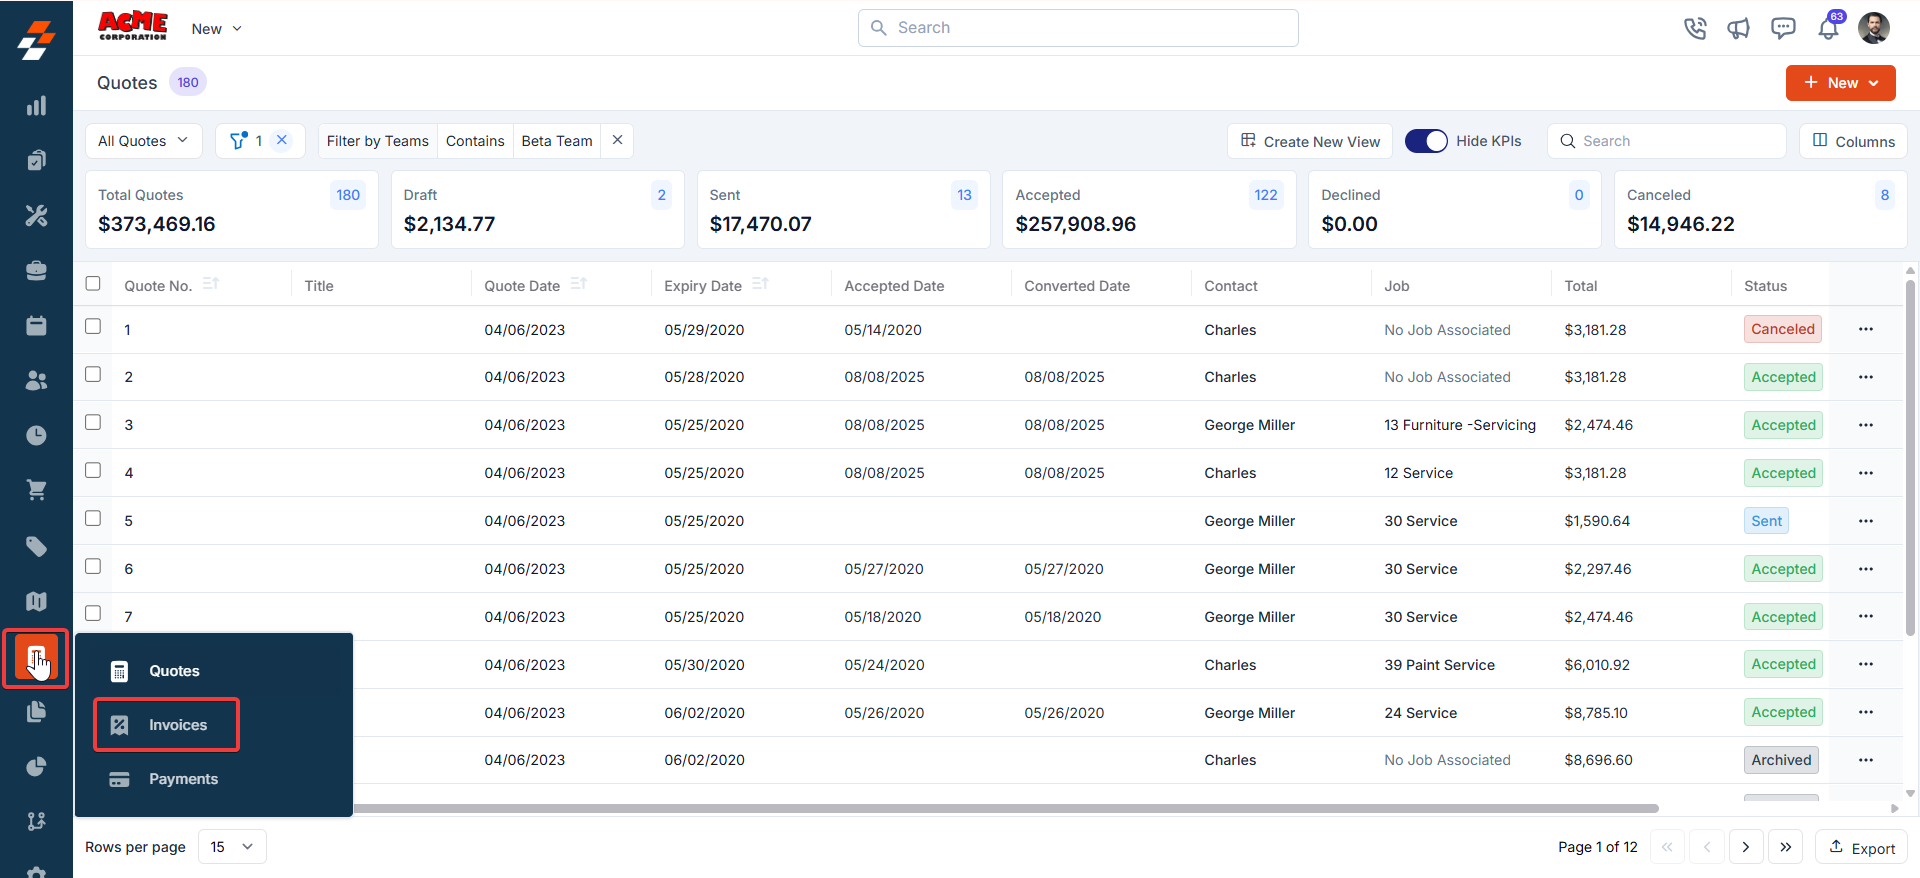Change Rows per page dropdown value
The height and width of the screenshot is (878, 1920).
point(232,847)
